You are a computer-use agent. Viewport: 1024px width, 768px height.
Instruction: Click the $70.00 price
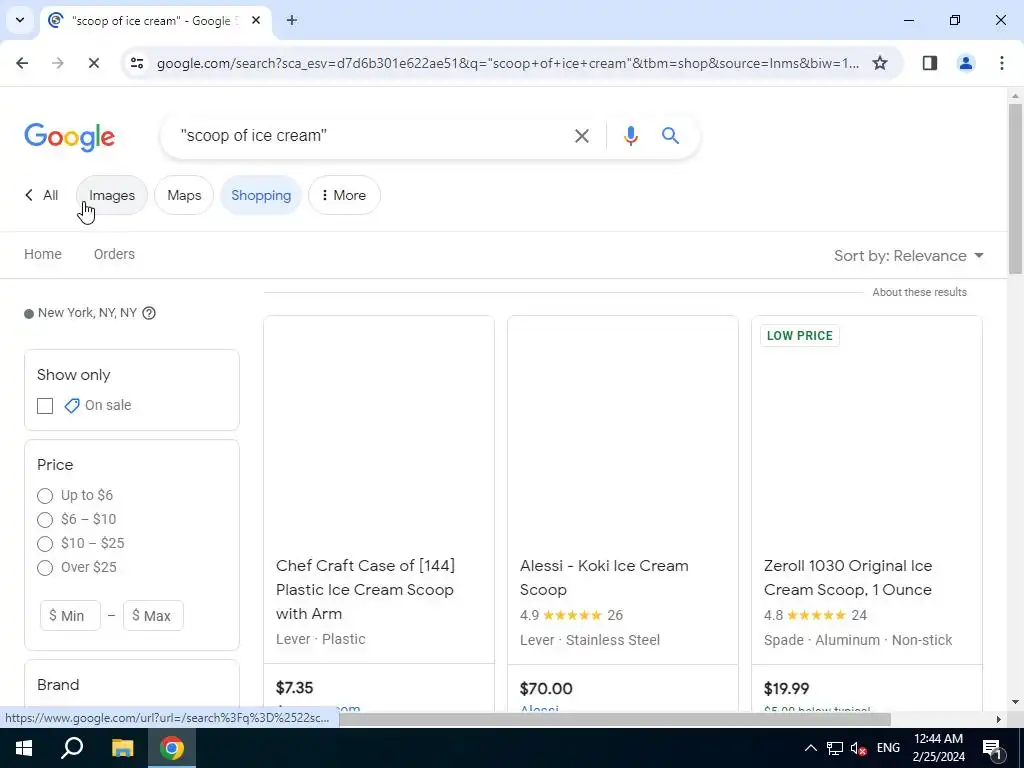click(546, 688)
